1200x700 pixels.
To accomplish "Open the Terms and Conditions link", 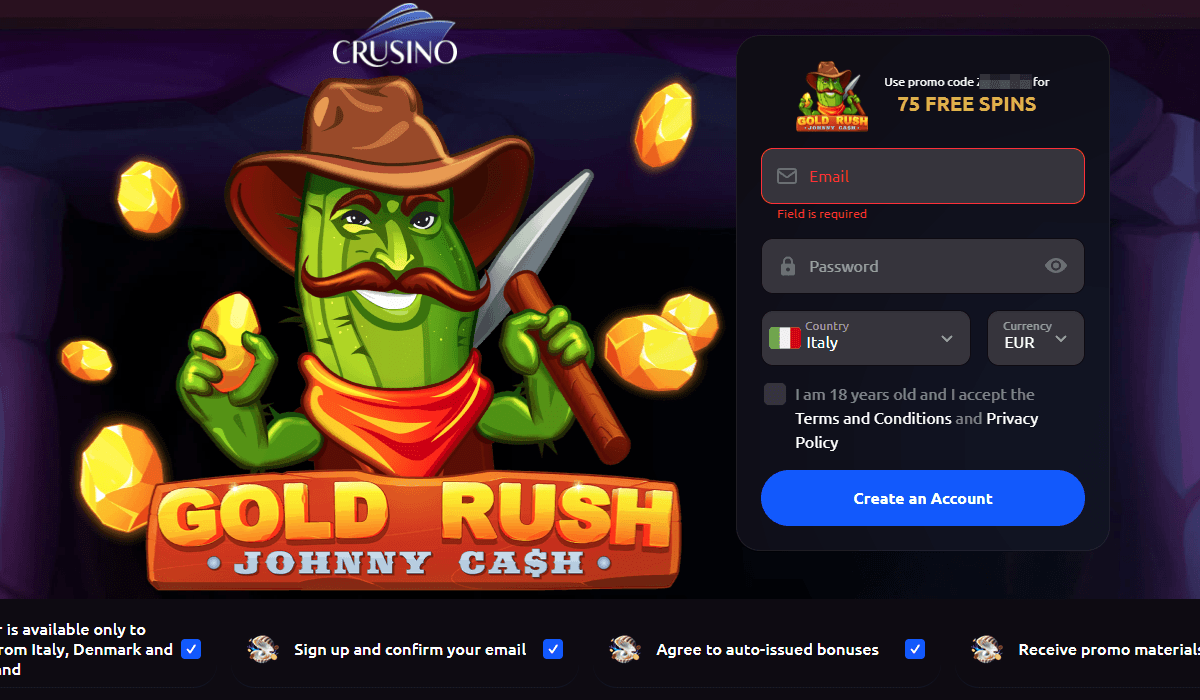I will (x=873, y=418).
